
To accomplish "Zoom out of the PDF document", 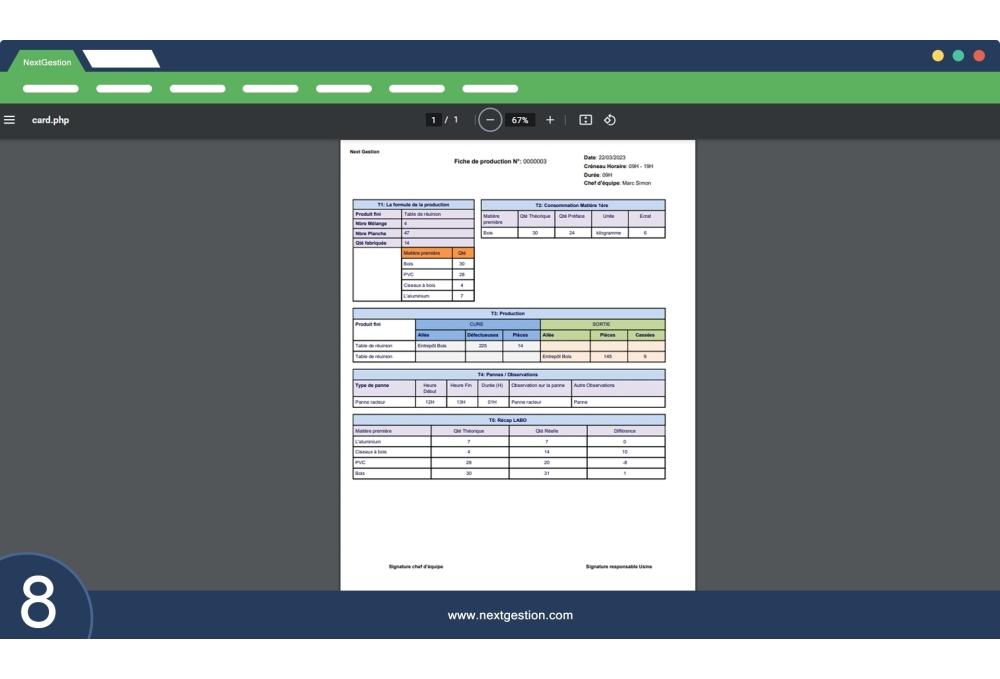I will click(489, 119).
